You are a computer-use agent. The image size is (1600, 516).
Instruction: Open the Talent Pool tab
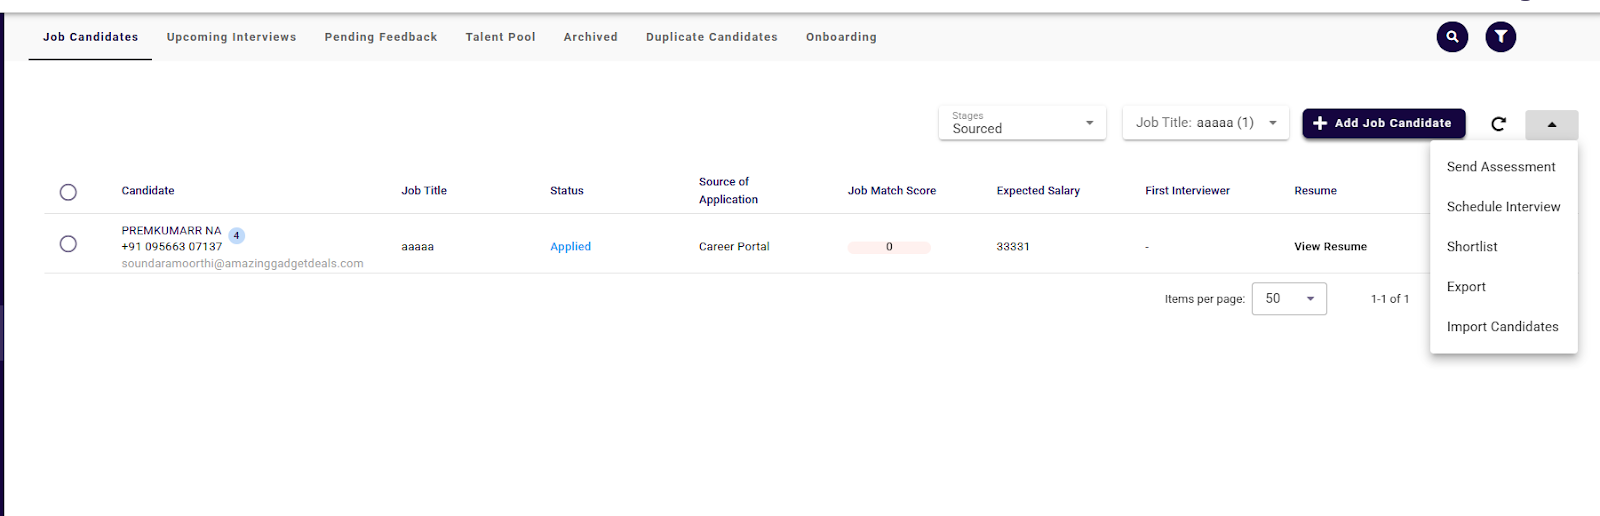point(500,37)
